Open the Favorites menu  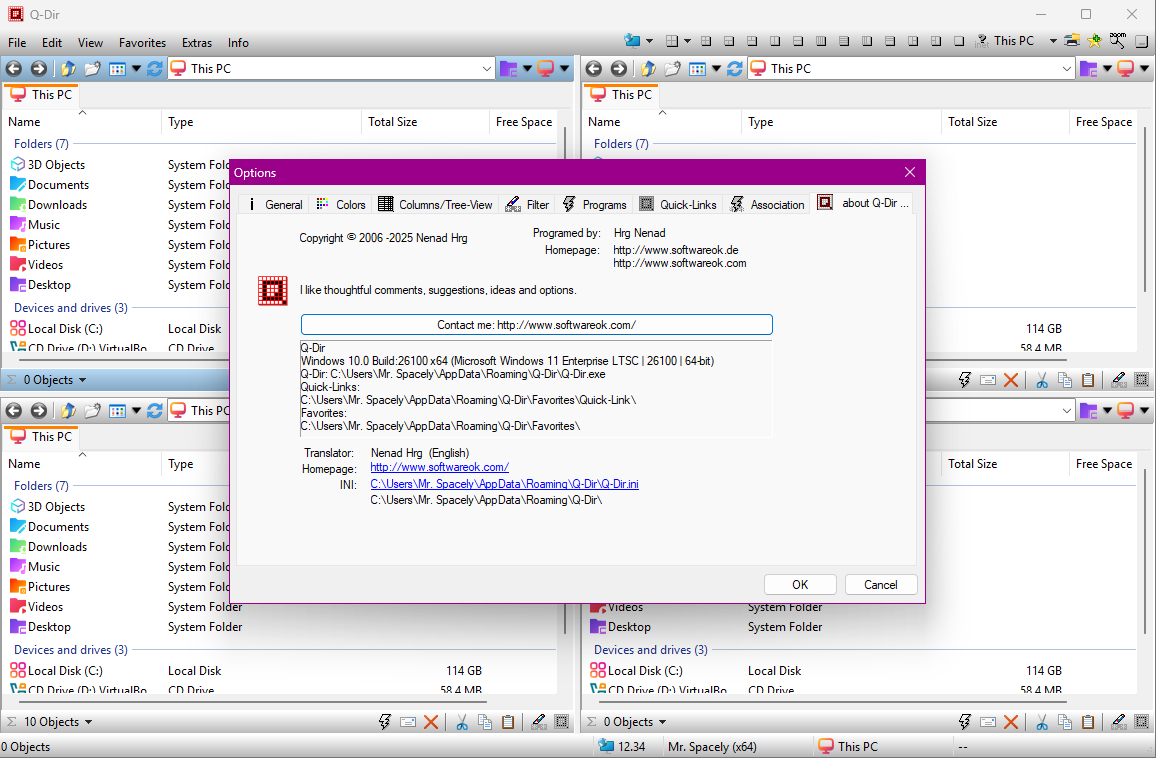(x=142, y=43)
